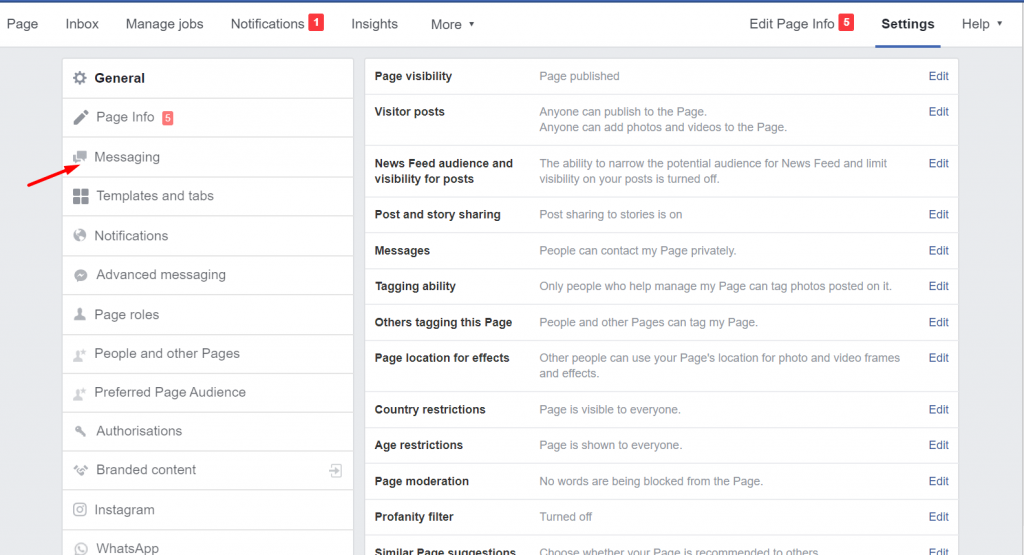This screenshot has width=1024, height=555.
Task: Click the red 5 badge on Edit Page Info
Action: pyautogui.click(x=846, y=23)
